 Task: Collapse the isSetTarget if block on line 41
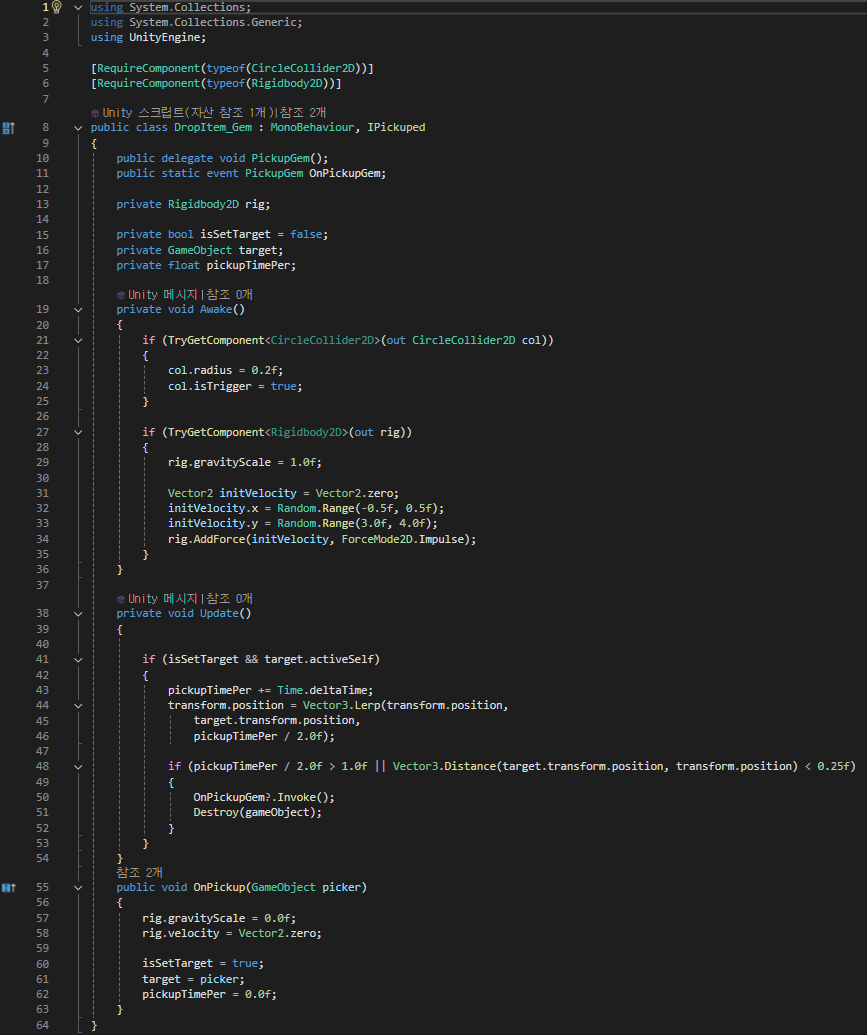coord(78,659)
